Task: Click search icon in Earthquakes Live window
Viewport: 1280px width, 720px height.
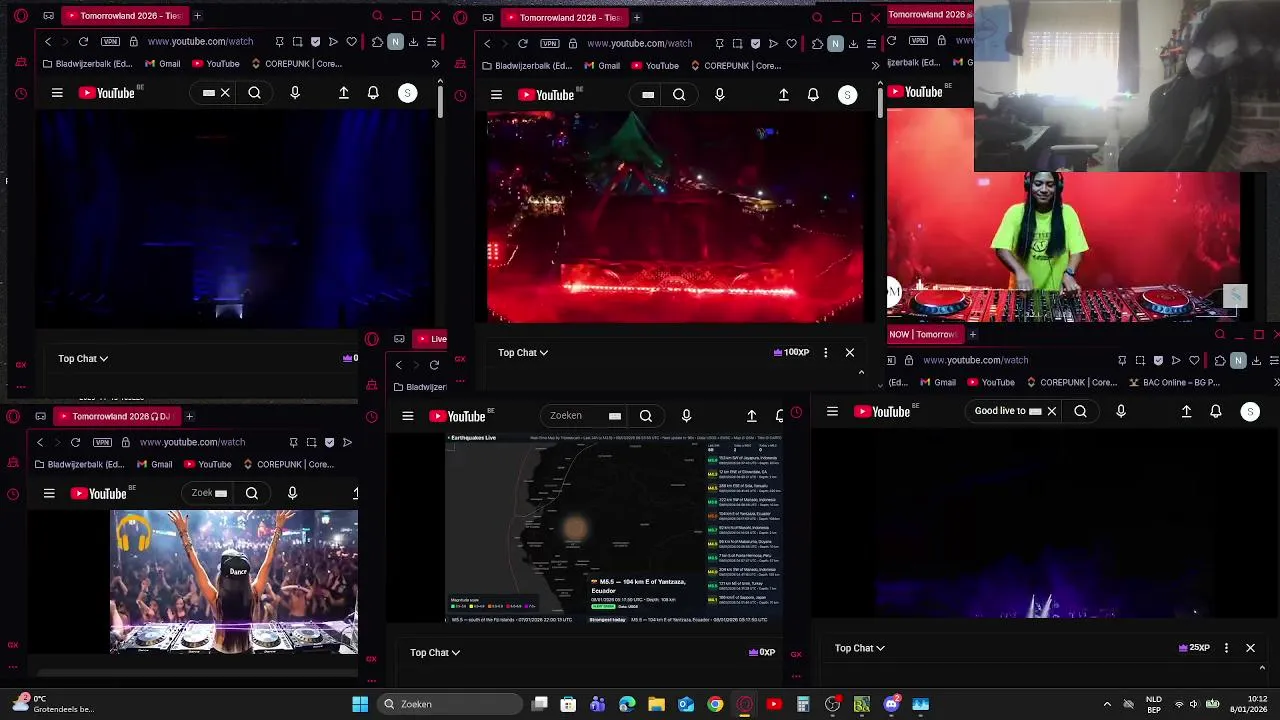Action: (x=646, y=416)
